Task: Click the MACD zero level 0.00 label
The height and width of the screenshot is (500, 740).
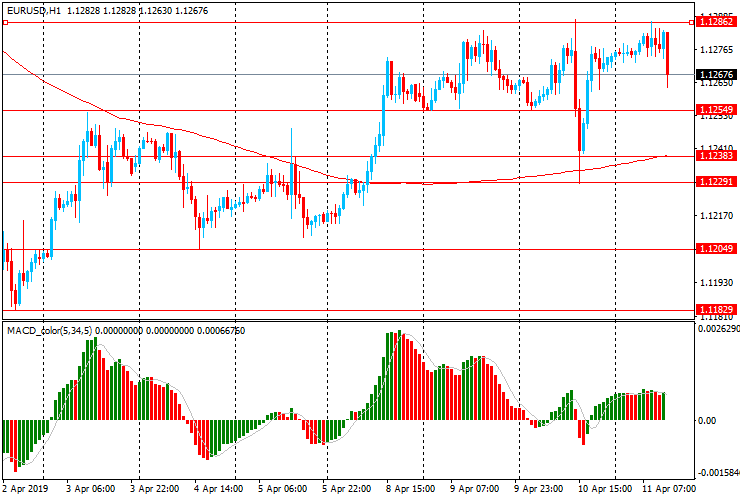Action: coord(707,420)
